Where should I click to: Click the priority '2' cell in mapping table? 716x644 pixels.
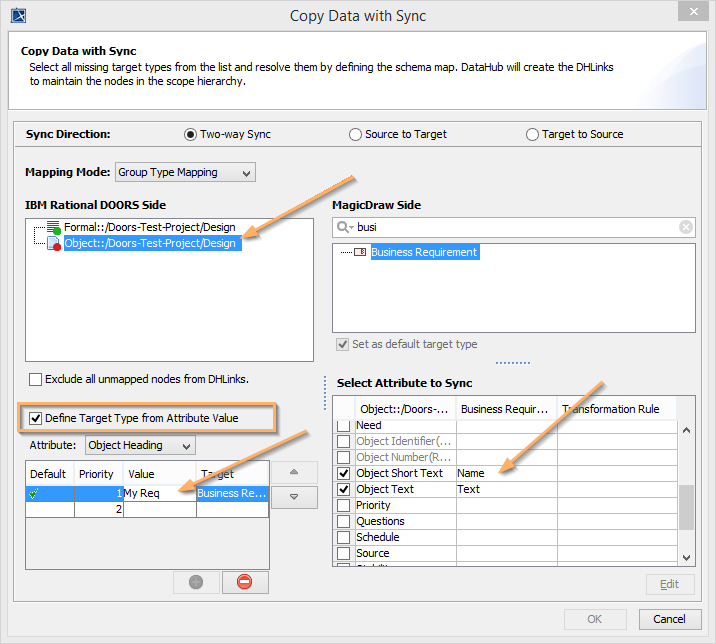click(99, 509)
